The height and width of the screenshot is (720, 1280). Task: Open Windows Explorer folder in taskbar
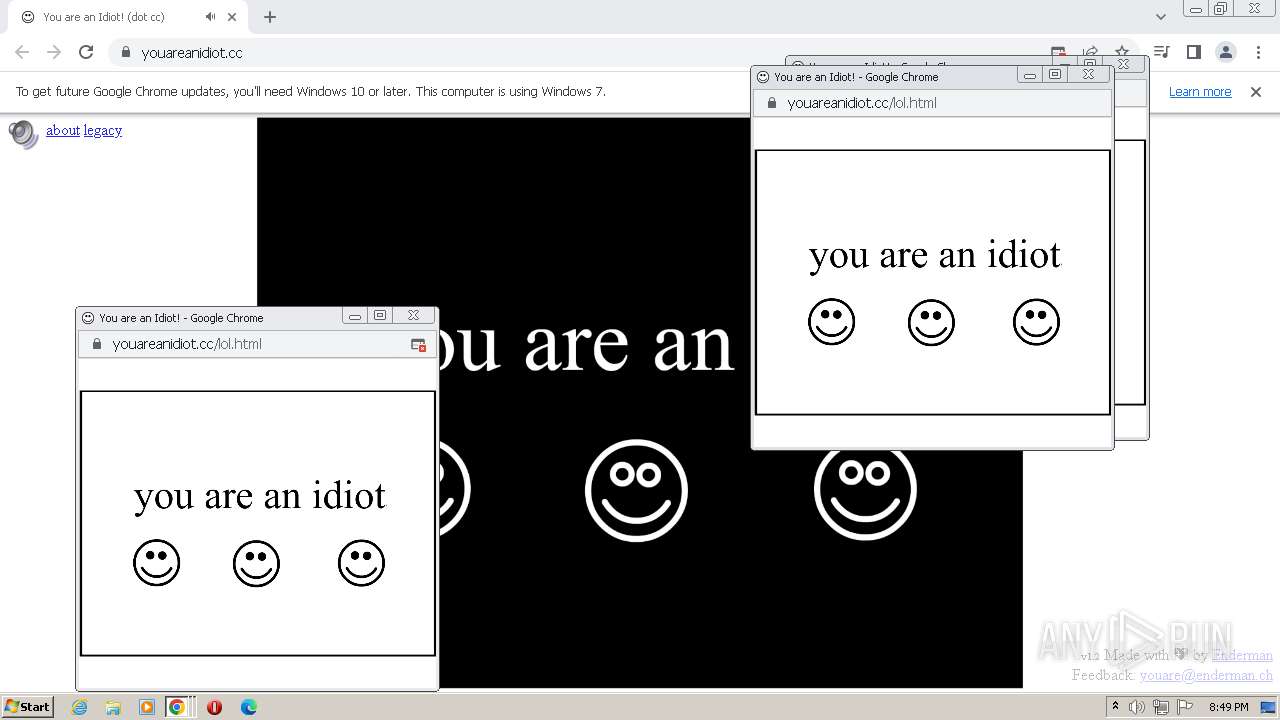point(113,707)
